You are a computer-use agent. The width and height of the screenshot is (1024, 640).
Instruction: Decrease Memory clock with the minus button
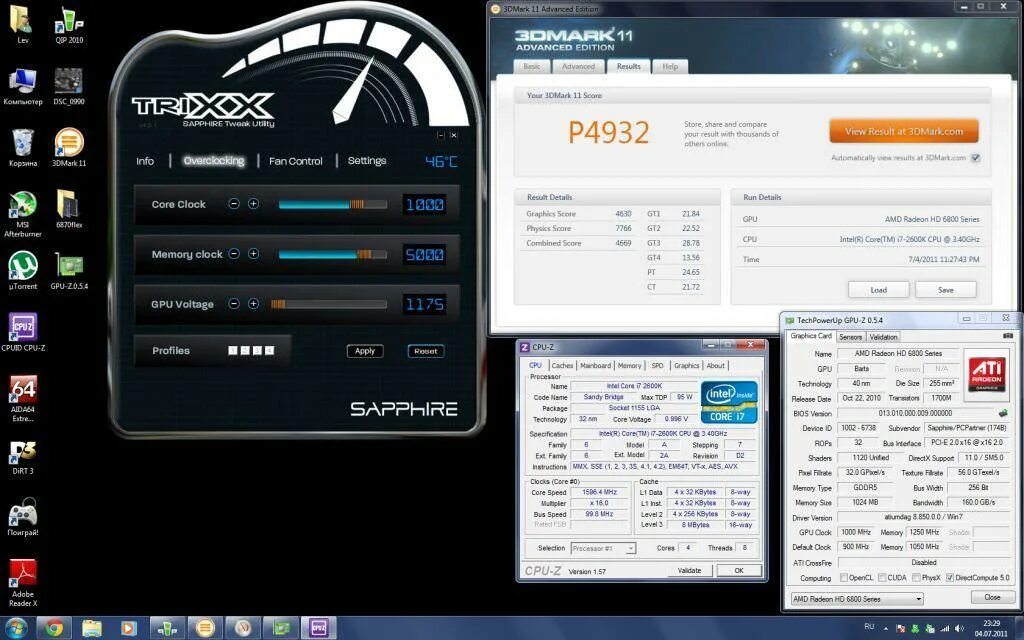[234, 253]
